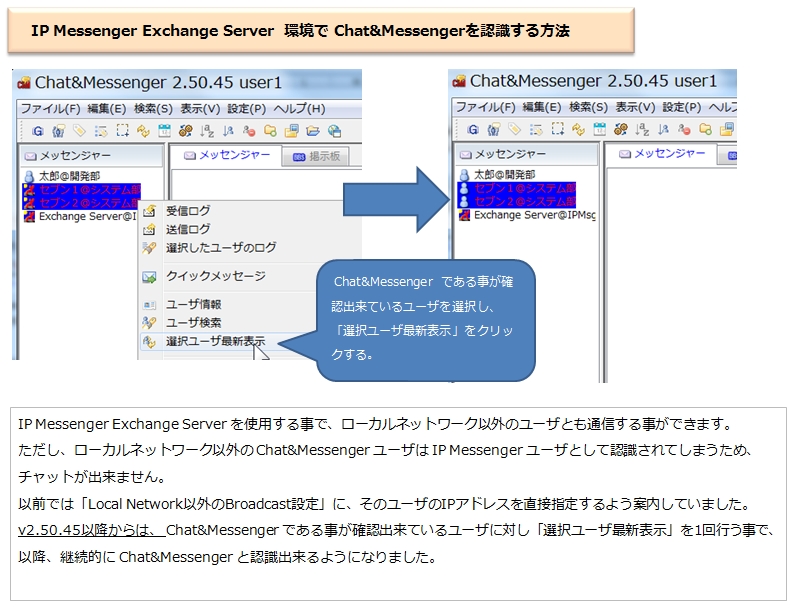Choose 送信ログ from the context menu
This screenshot has height=614, width=796.
[x=188, y=229]
